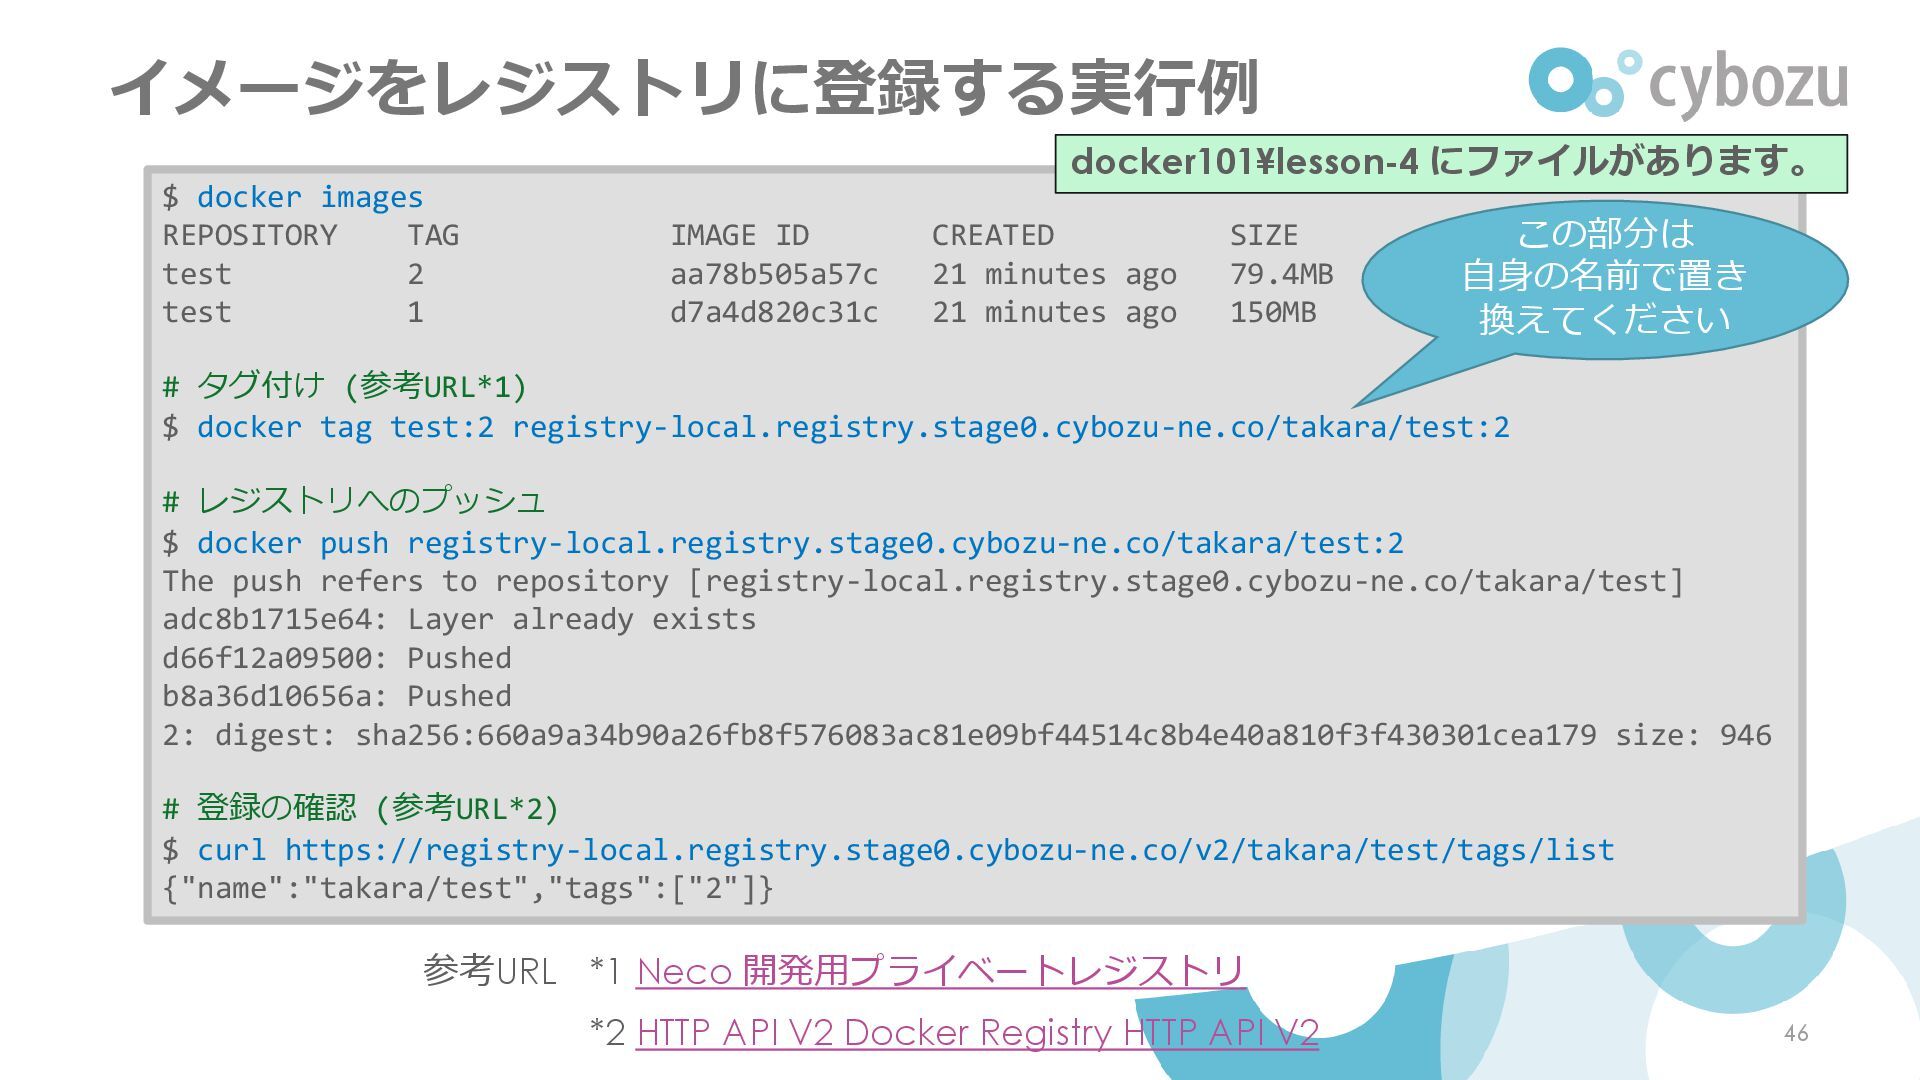Click the SIZE column header

coord(1264,235)
